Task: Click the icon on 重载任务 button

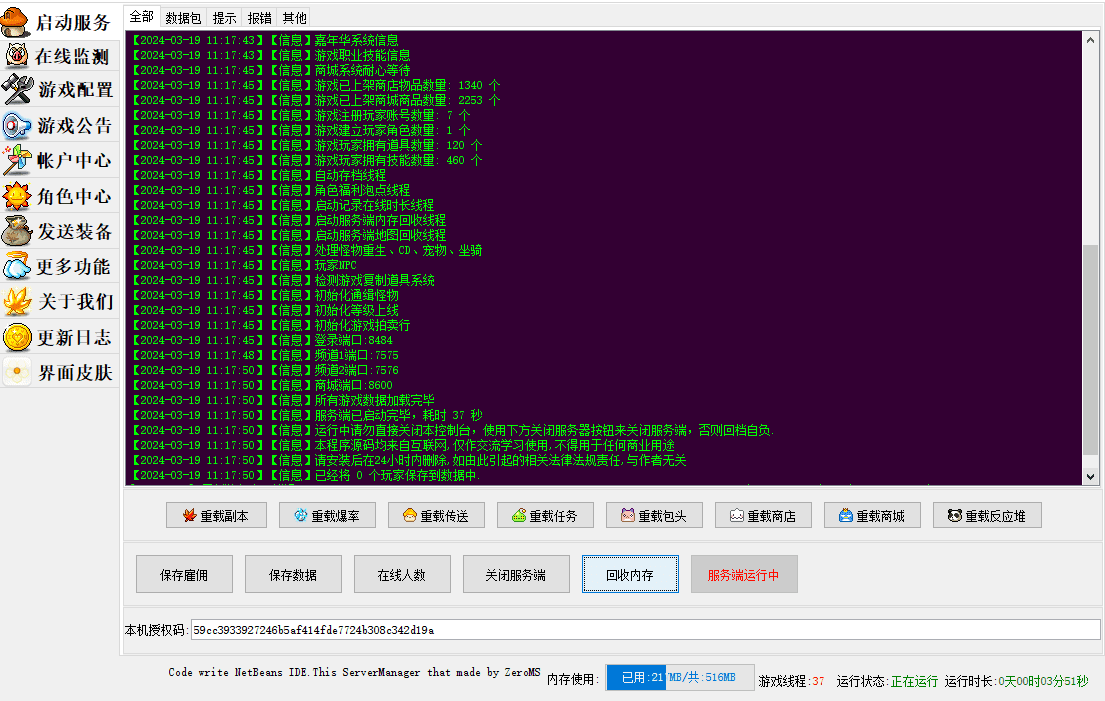Action: pos(519,516)
